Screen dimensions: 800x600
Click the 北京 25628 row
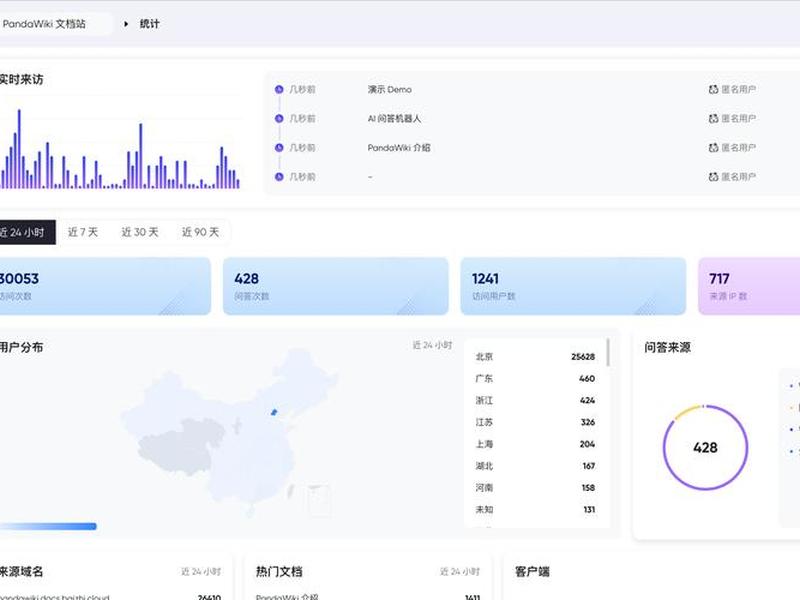click(x=535, y=357)
